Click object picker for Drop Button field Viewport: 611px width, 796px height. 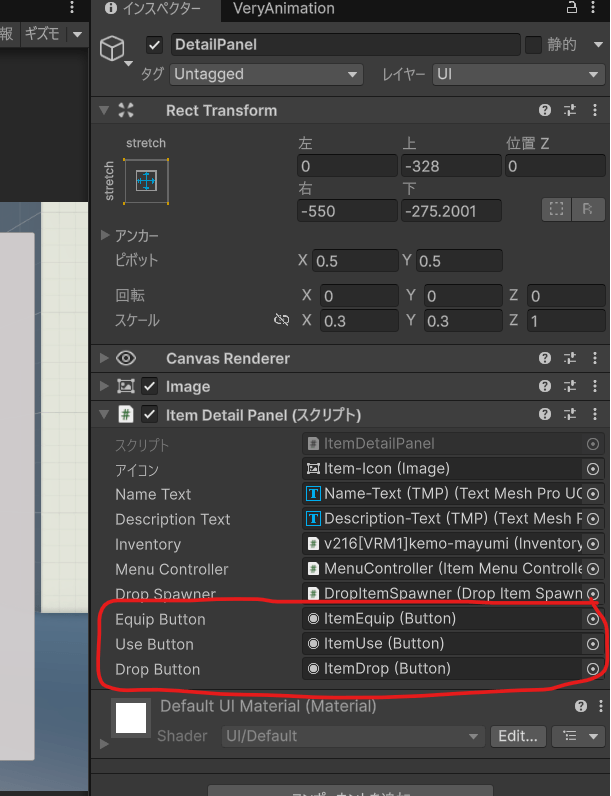click(x=593, y=669)
